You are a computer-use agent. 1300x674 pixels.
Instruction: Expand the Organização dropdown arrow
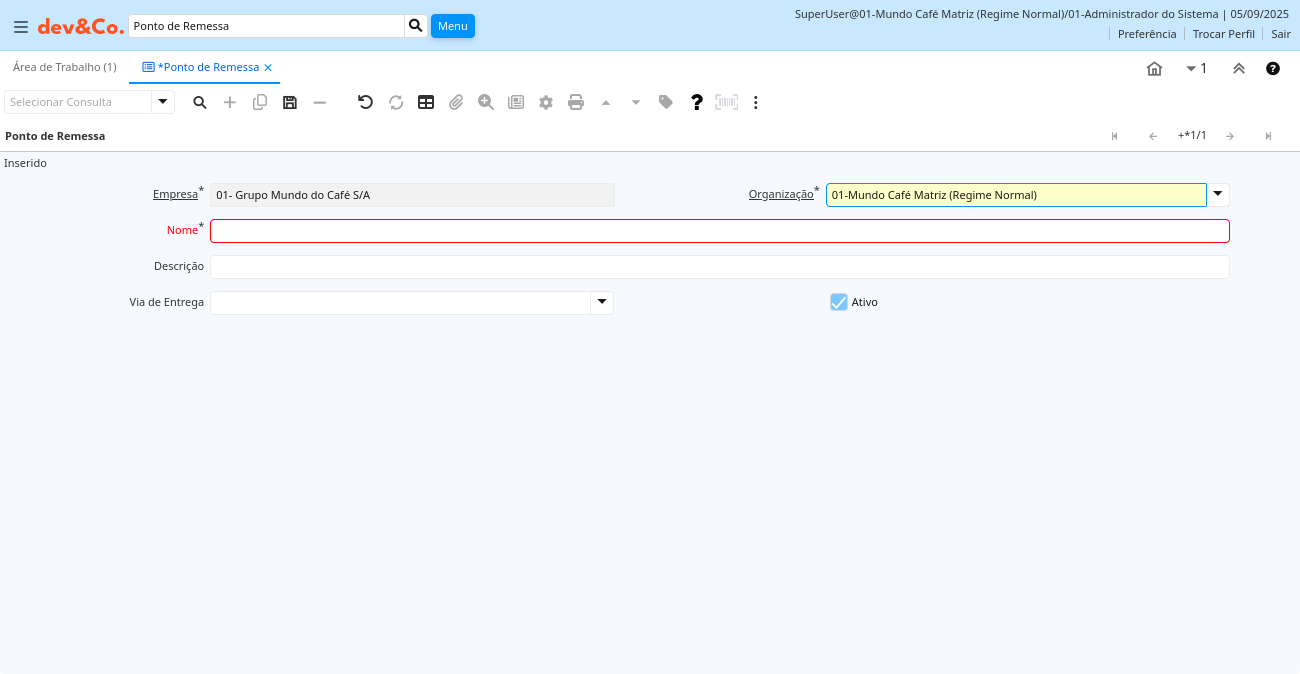[x=1218, y=195]
